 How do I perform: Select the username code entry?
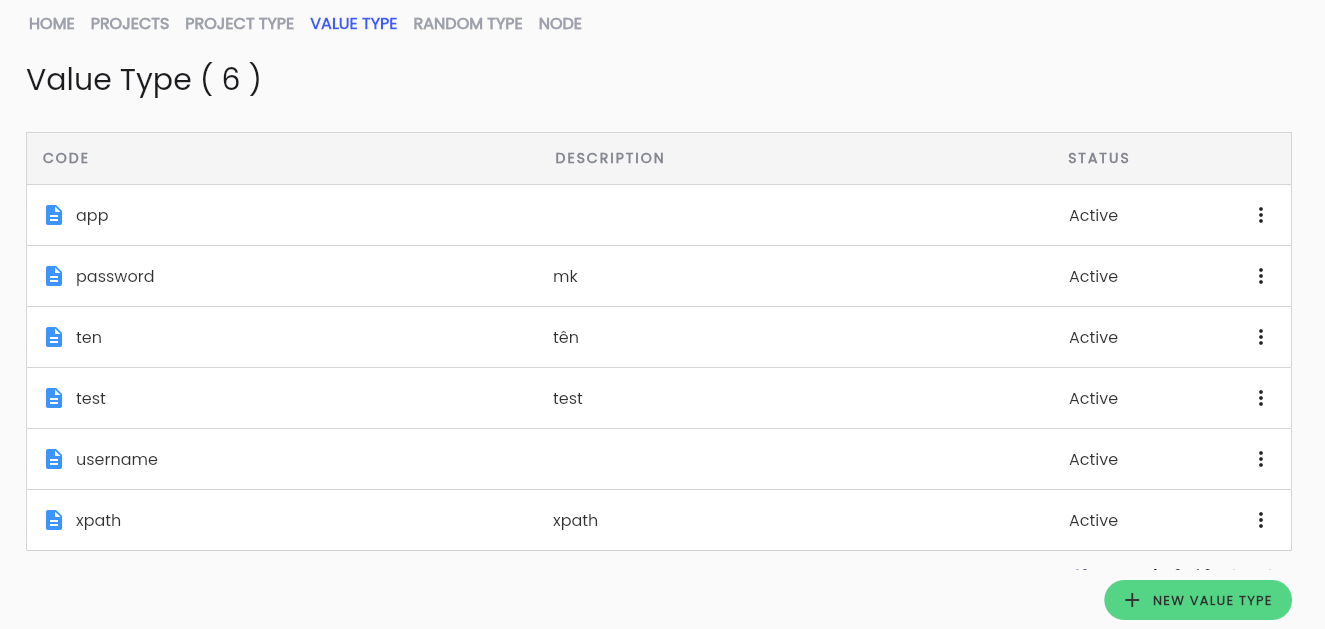pyautogui.click(x=117, y=459)
